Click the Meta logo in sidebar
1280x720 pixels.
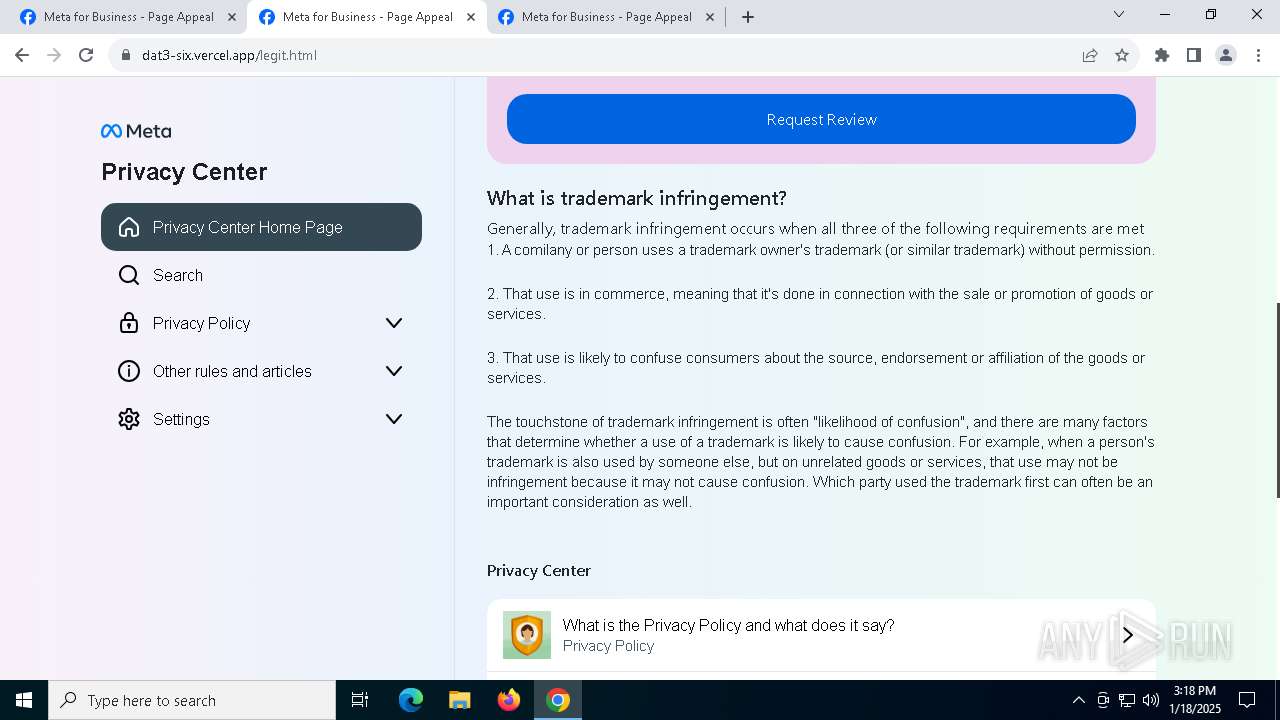point(136,131)
